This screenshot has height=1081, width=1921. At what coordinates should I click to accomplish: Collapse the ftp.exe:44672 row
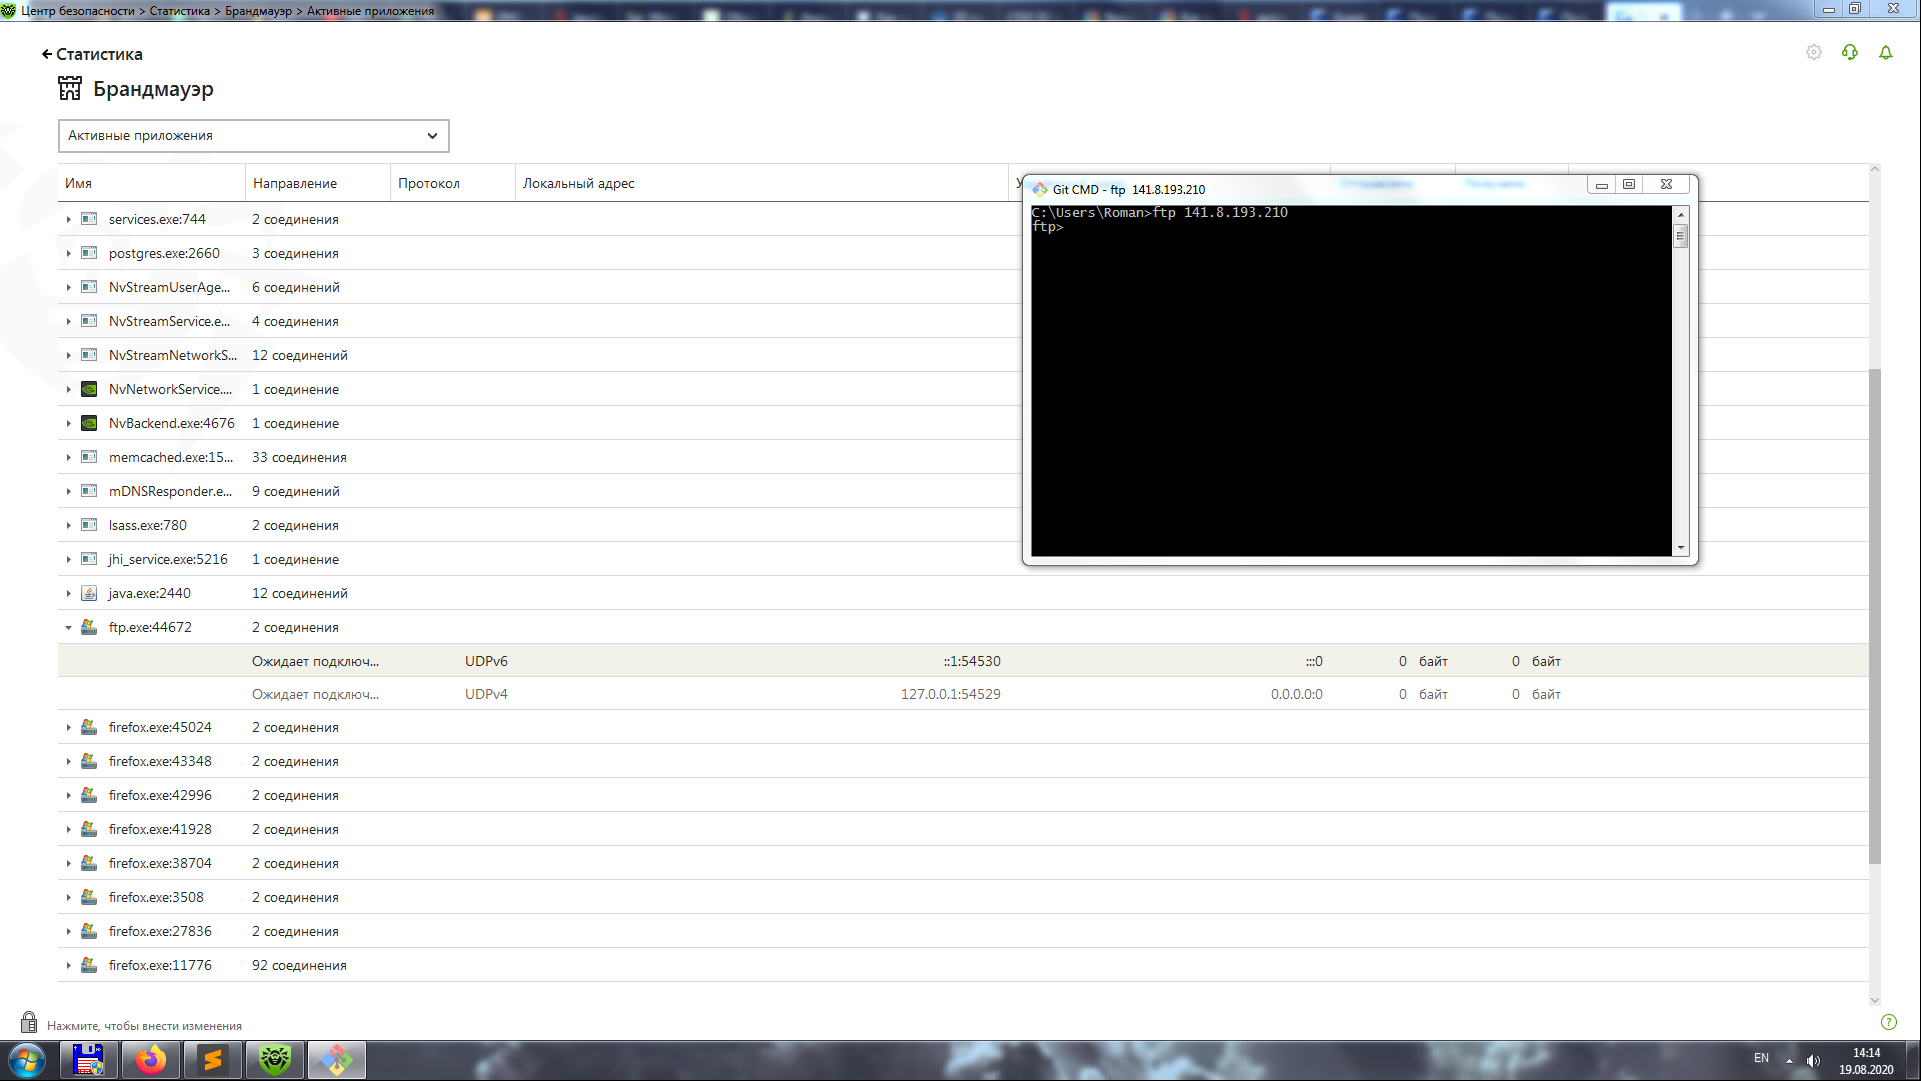pos(68,628)
